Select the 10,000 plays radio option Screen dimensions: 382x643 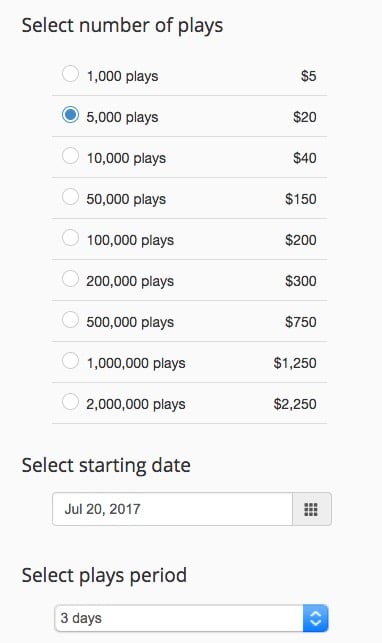[x=70, y=156]
